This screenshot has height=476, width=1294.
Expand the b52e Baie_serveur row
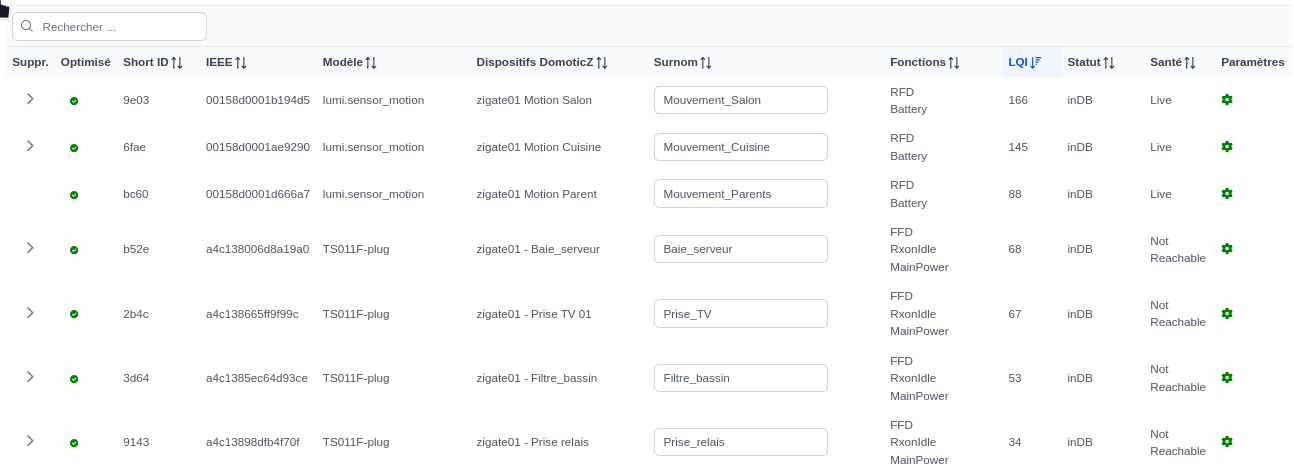point(30,248)
